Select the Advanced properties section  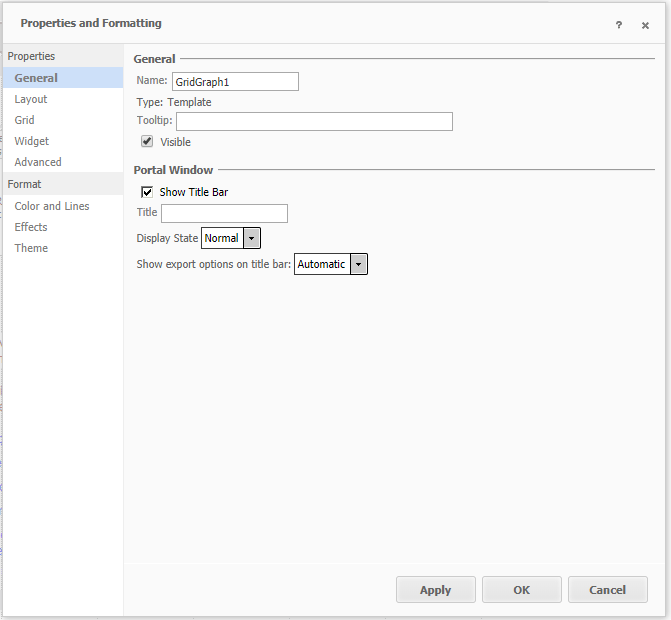pyautogui.click(x=38, y=162)
